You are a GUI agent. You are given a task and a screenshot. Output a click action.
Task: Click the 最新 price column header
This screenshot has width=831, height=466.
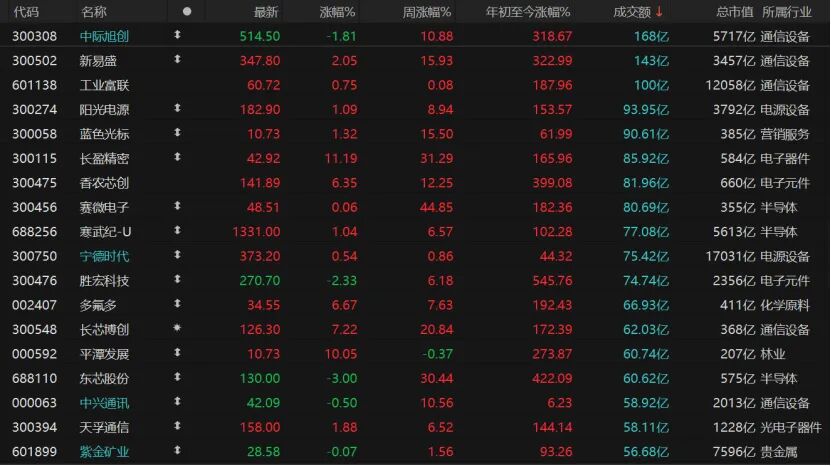click(266, 12)
